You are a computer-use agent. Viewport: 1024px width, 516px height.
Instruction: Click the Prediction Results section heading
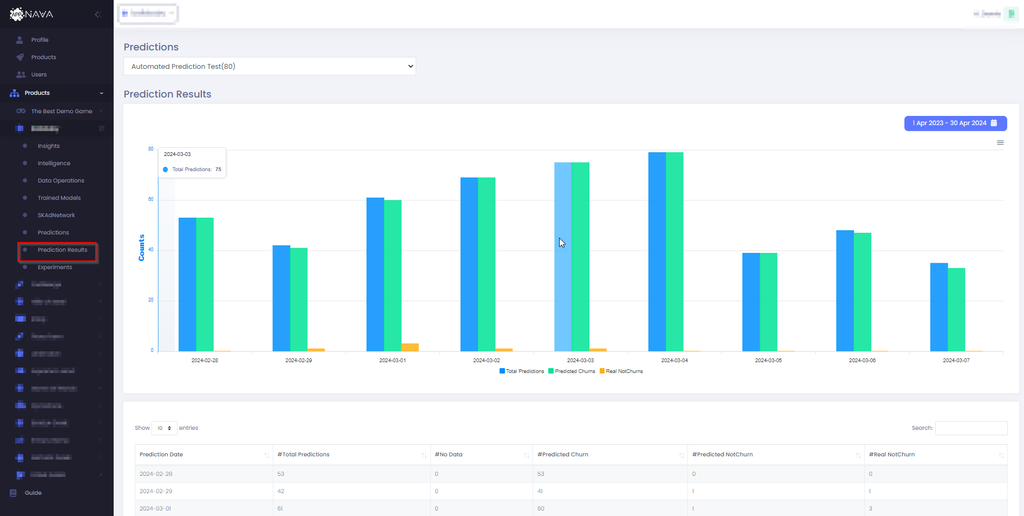point(167,94)
